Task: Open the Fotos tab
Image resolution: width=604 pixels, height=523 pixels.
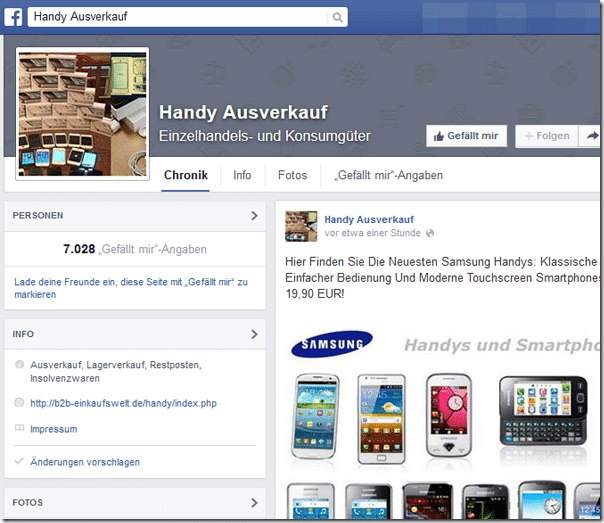Action: [292, 175]
